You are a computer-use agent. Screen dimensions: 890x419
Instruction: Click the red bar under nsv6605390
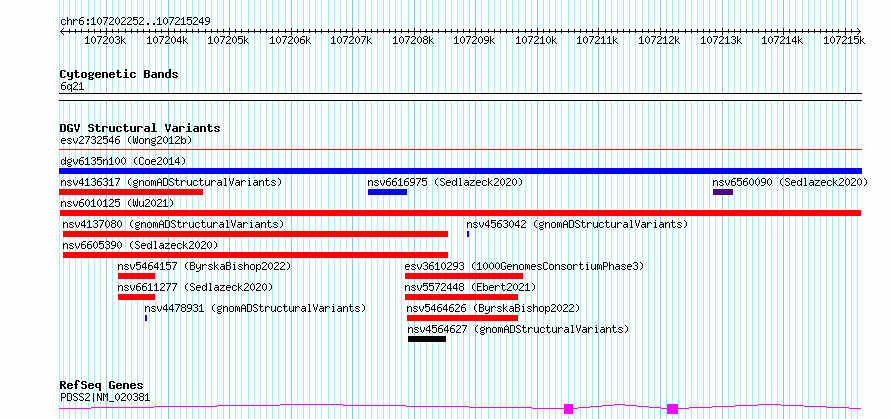(x=255, y=255)
